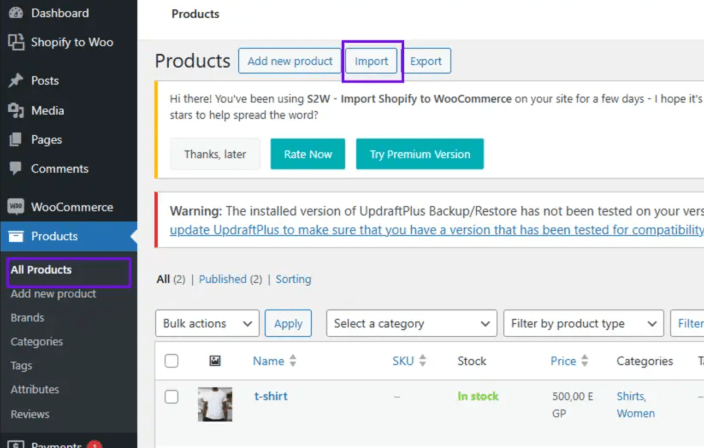The height and width of the screenshot is (448, 704).
Task: Open the Bulk actions dropdown
Action: [207, 323]
